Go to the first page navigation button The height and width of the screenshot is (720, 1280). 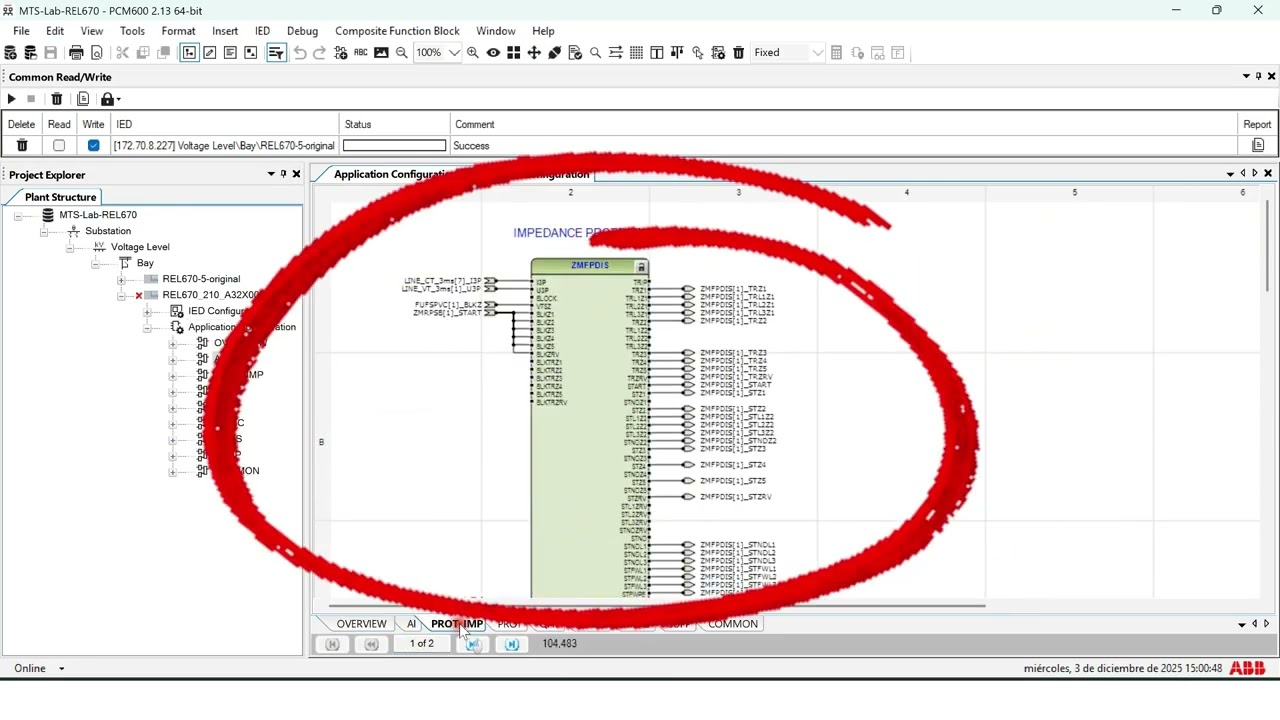(332, 645)
